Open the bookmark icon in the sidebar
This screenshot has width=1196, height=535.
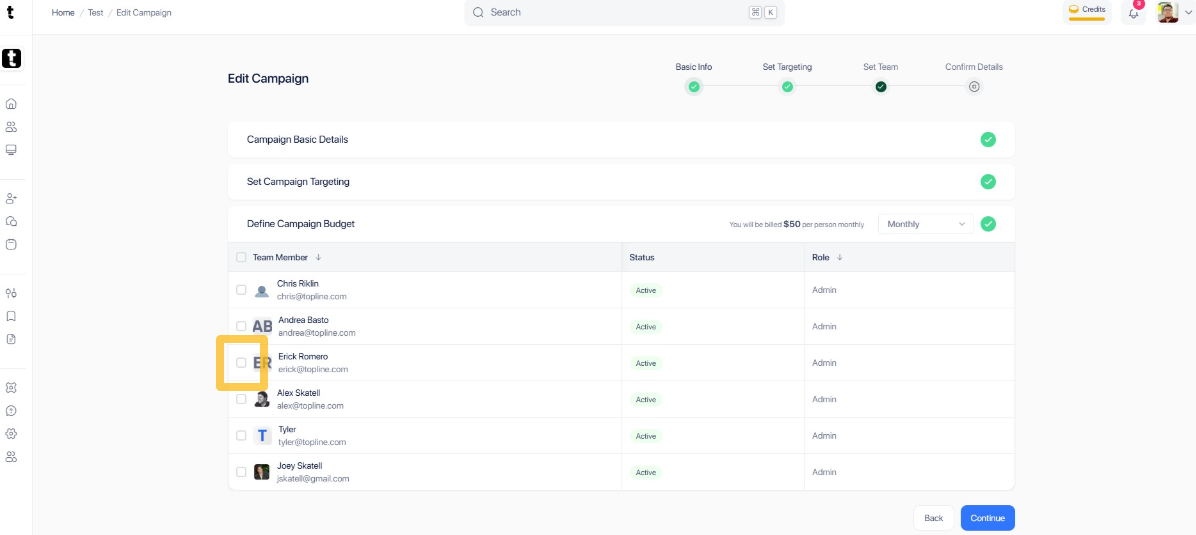11,316
